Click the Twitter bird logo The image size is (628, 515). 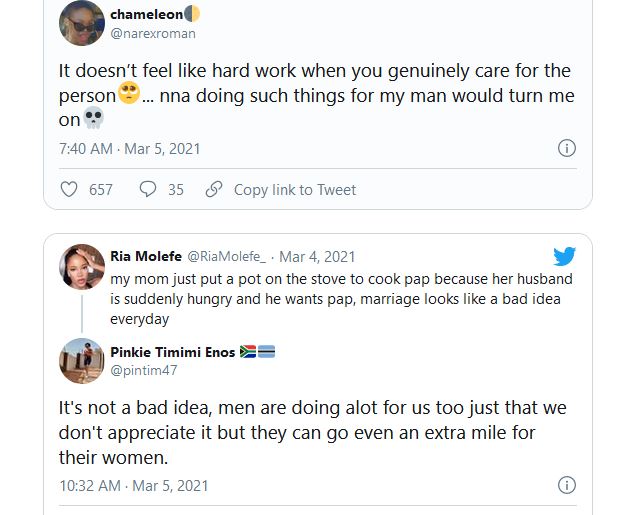[x=564, y=256]
